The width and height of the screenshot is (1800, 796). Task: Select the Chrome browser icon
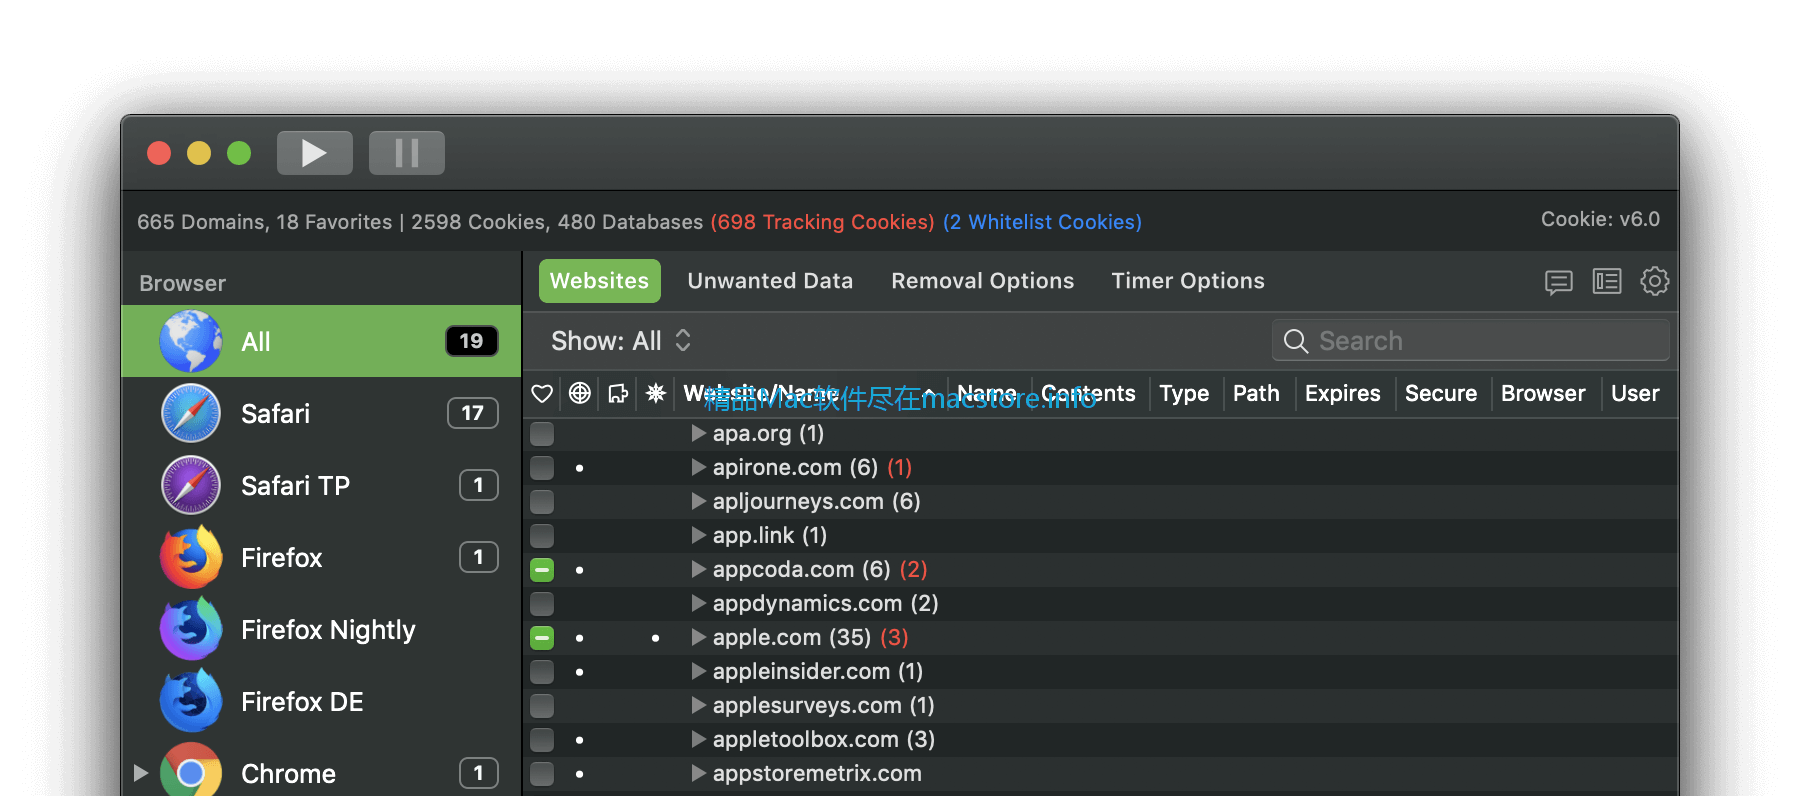(x=191, y=771)
